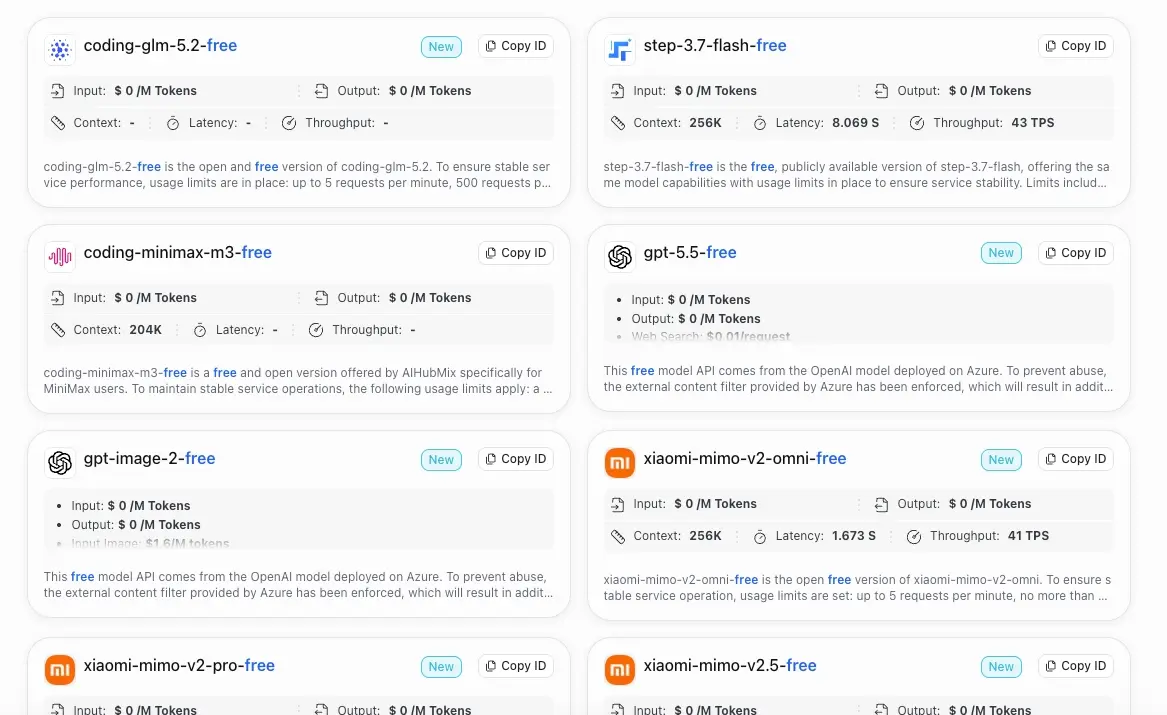
Task: Copy ID of step-3.7-flash-free
Action: pyautogui.click(x=1075, y=46)
